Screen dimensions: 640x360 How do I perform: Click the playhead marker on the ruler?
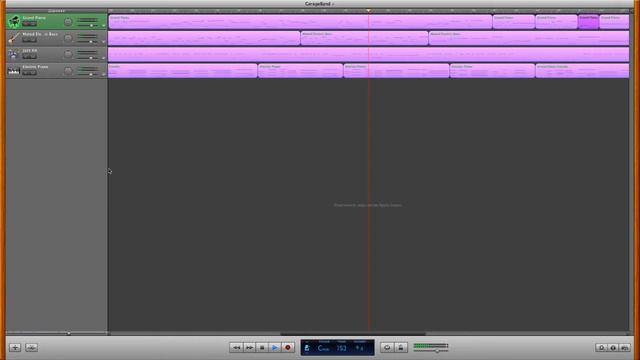[x=369, y=11]
